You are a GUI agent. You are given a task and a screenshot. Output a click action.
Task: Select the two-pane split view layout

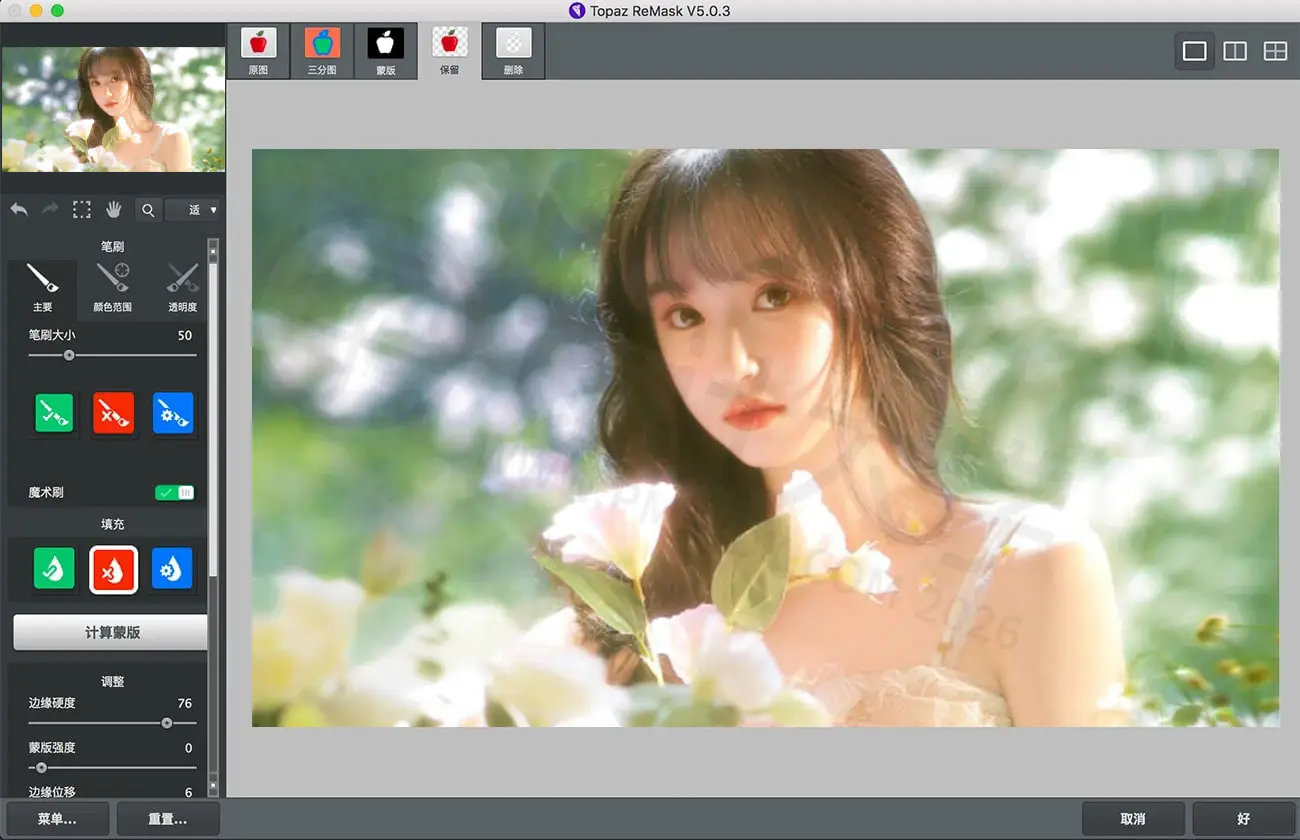[x=1235, y=52]
